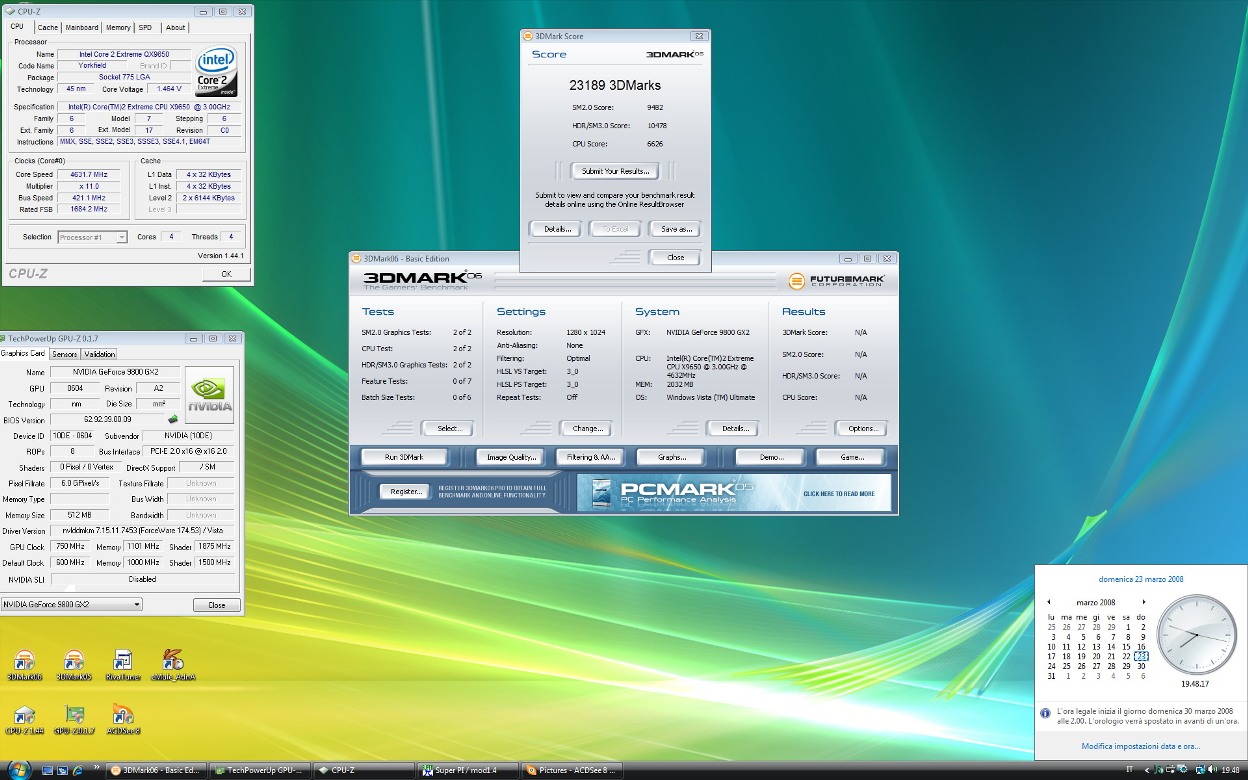
Task: Open the 3DMark05 desktop shortcut
Action: (x=73, y=665)
